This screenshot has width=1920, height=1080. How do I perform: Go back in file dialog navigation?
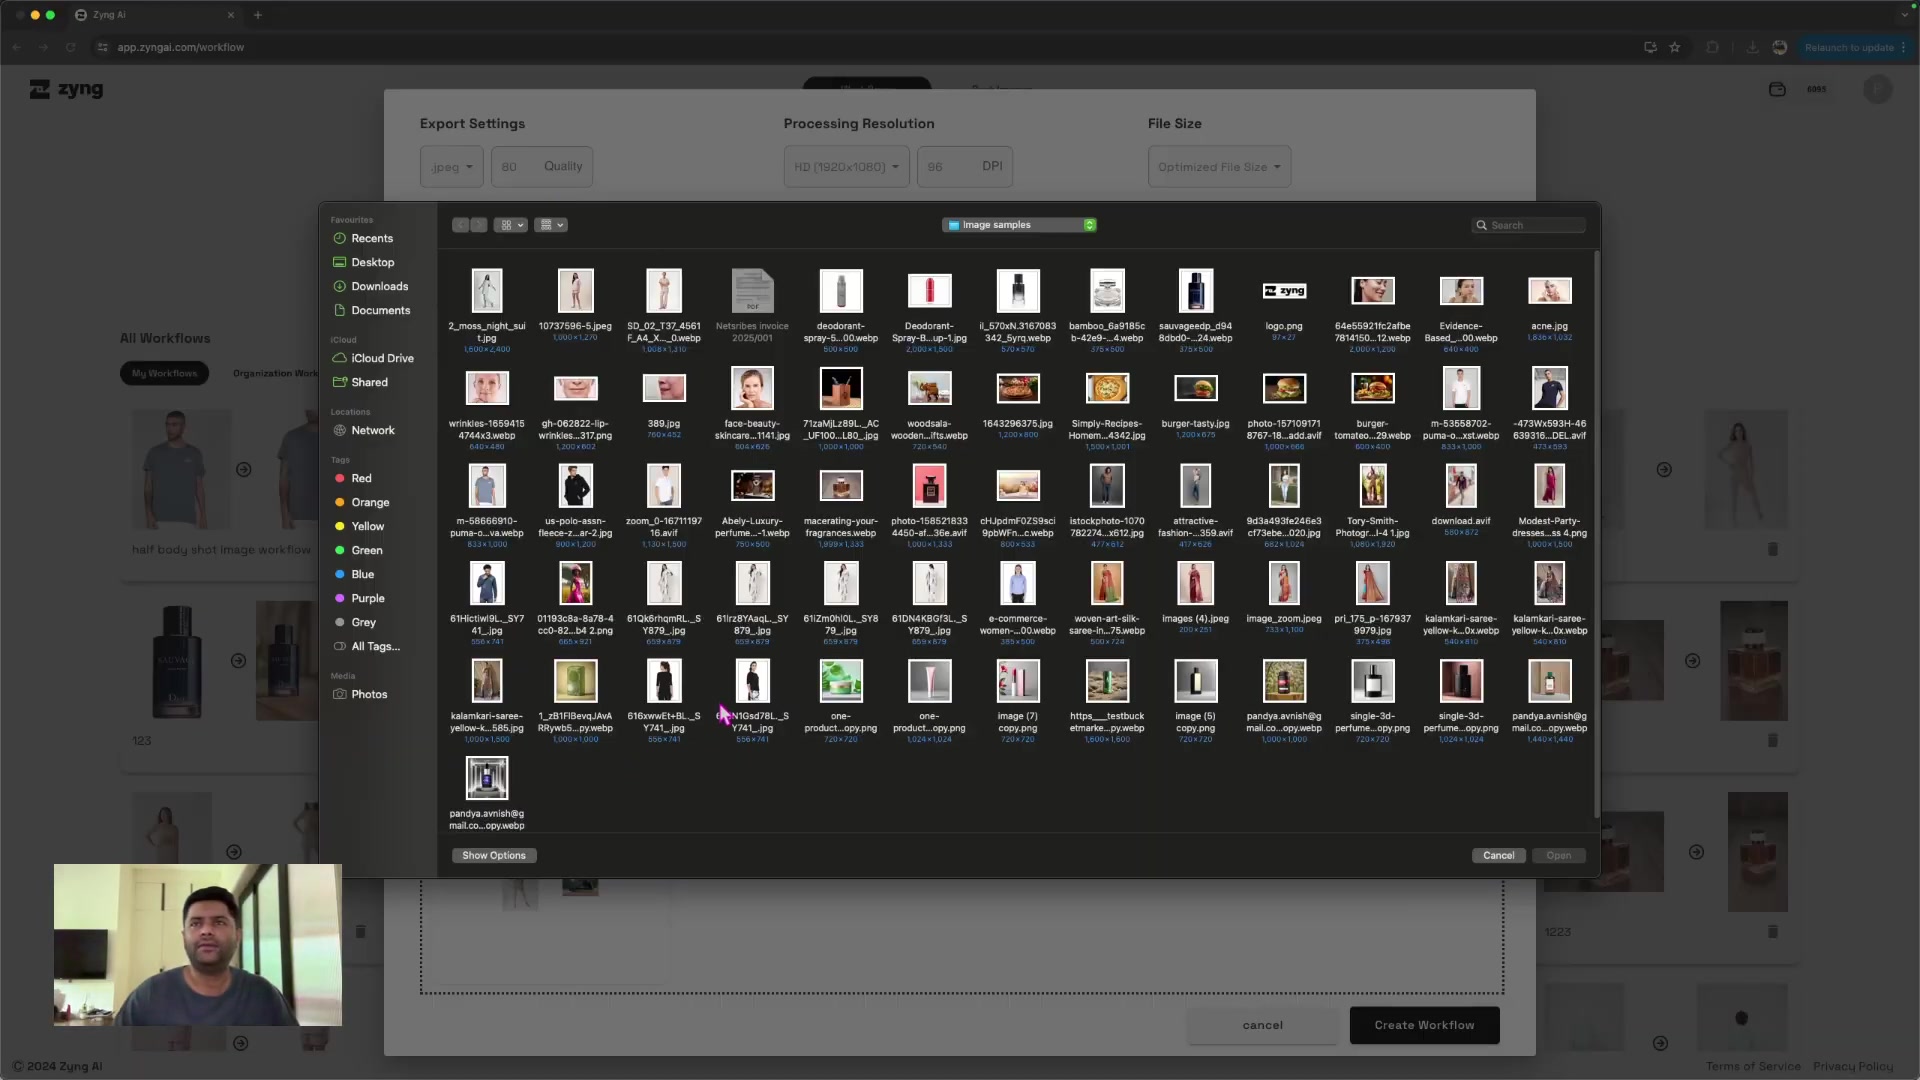tap(460, 226)
